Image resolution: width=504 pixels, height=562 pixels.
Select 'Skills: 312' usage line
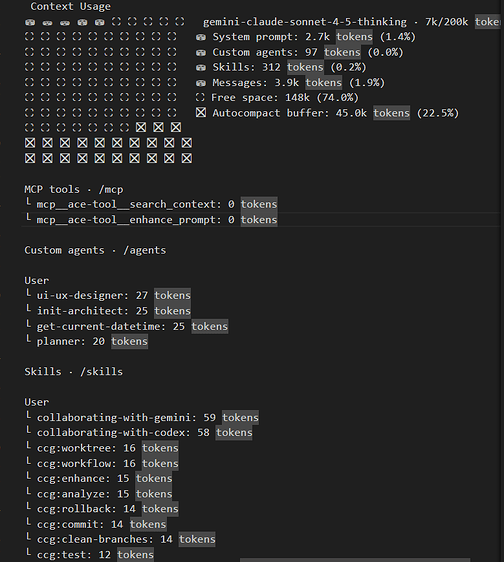289,67
